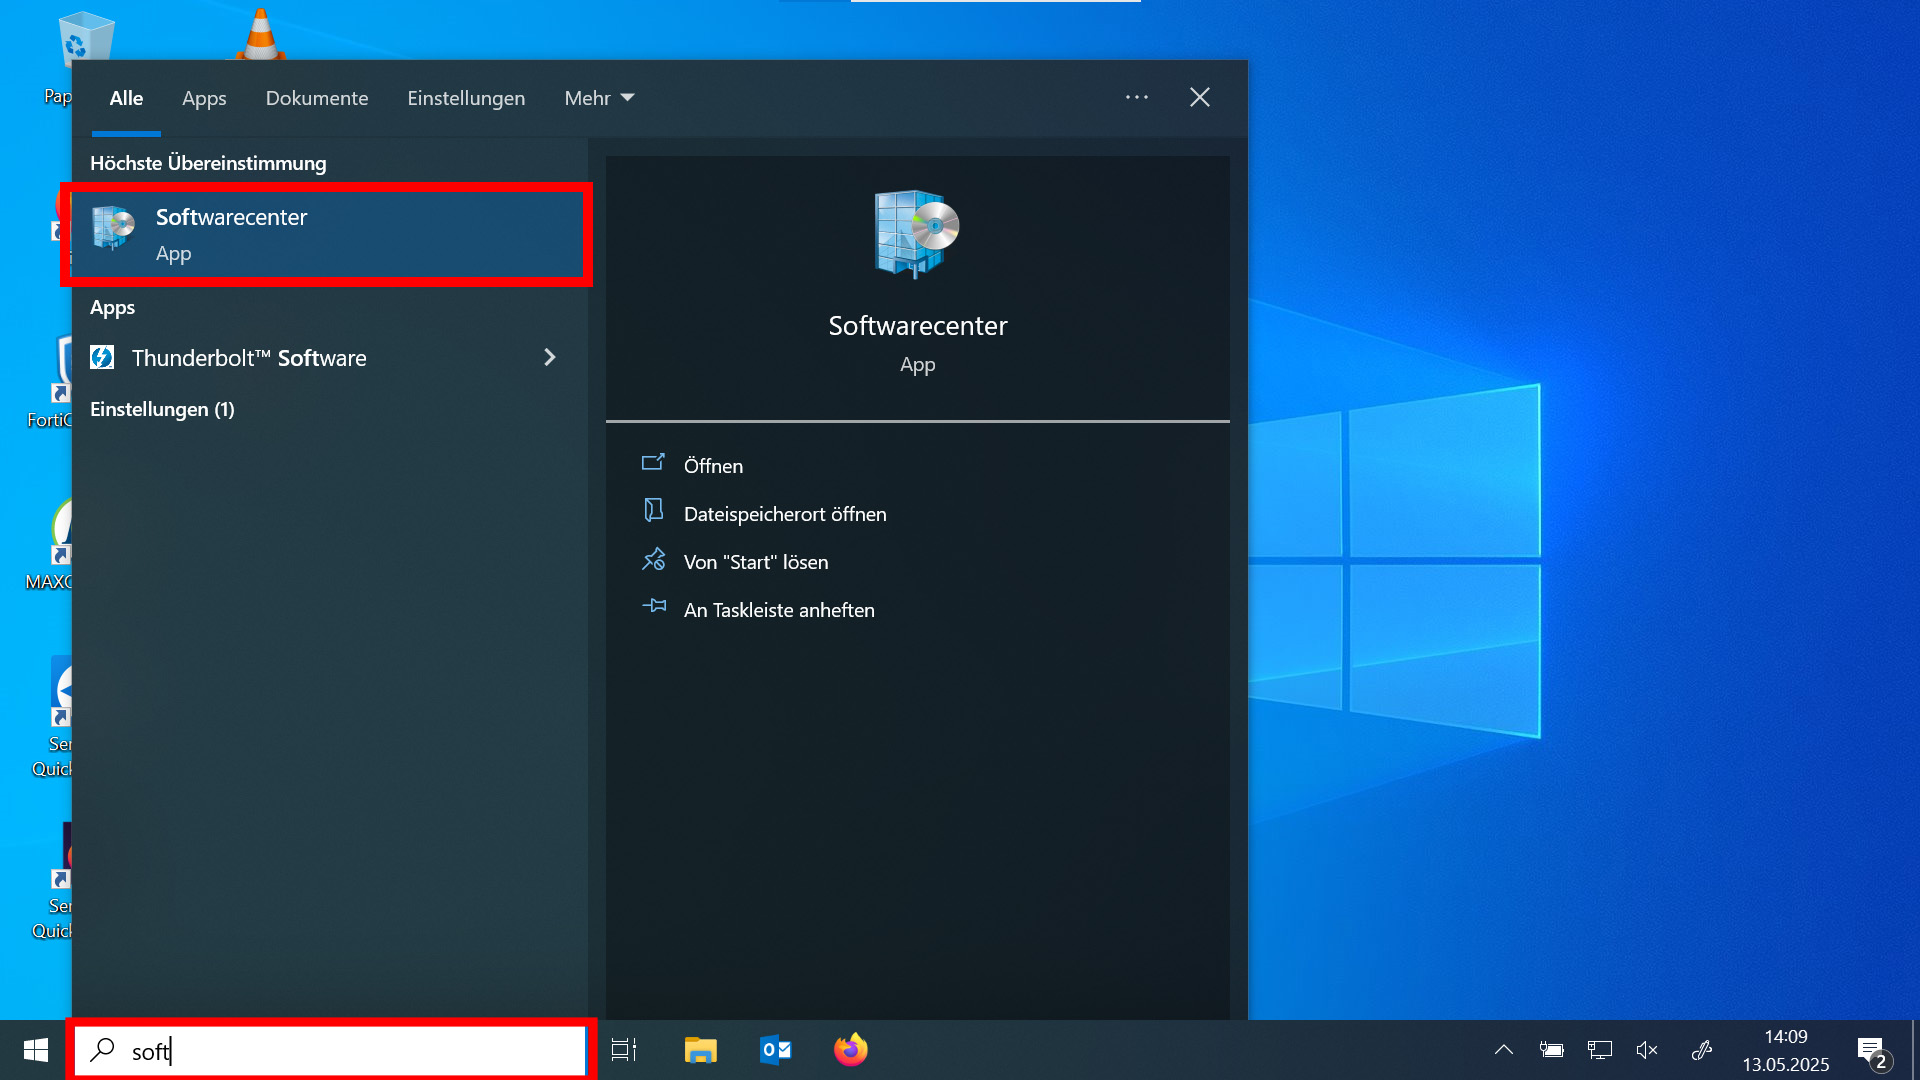Screen dimensions: 1920x1080
Task: Expand the Thunderbolt Software result
Action: pos(550,357)
